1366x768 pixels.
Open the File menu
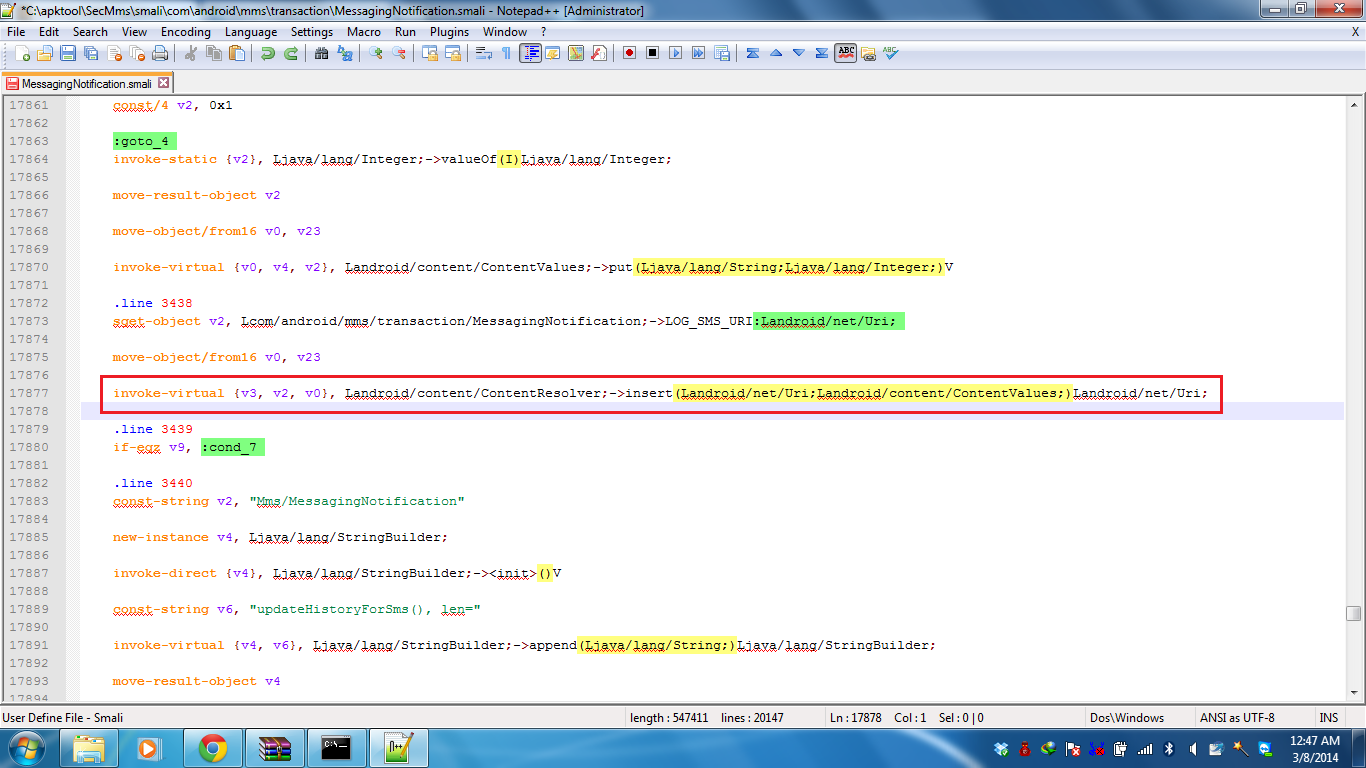click(16, 32)
